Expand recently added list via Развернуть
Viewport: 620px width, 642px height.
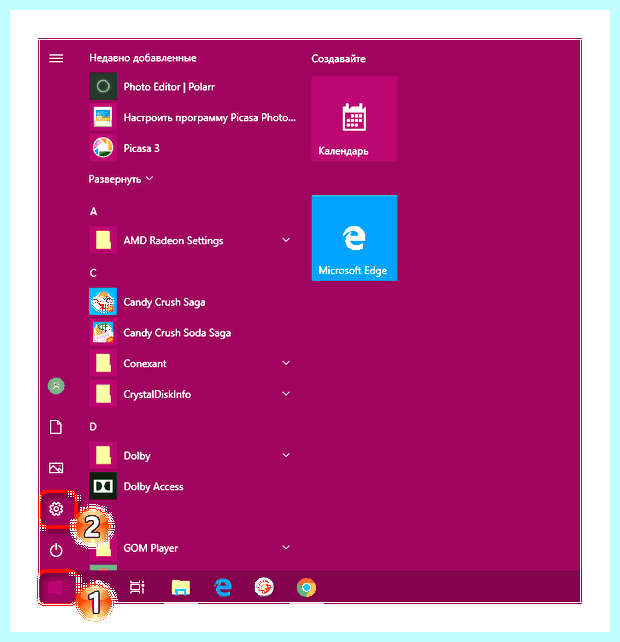coord(121,179)
